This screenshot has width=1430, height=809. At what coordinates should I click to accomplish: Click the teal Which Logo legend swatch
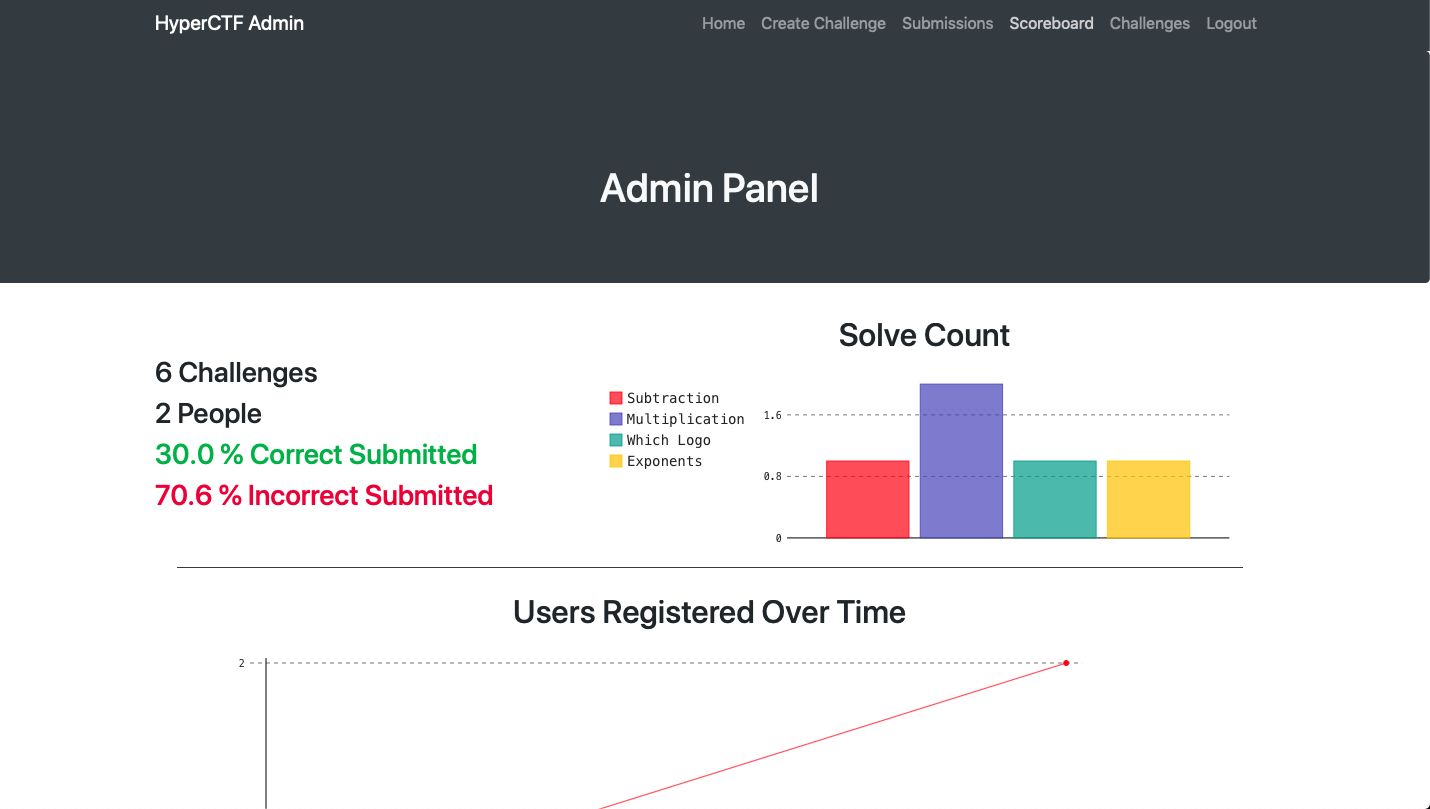pos(616,440)
